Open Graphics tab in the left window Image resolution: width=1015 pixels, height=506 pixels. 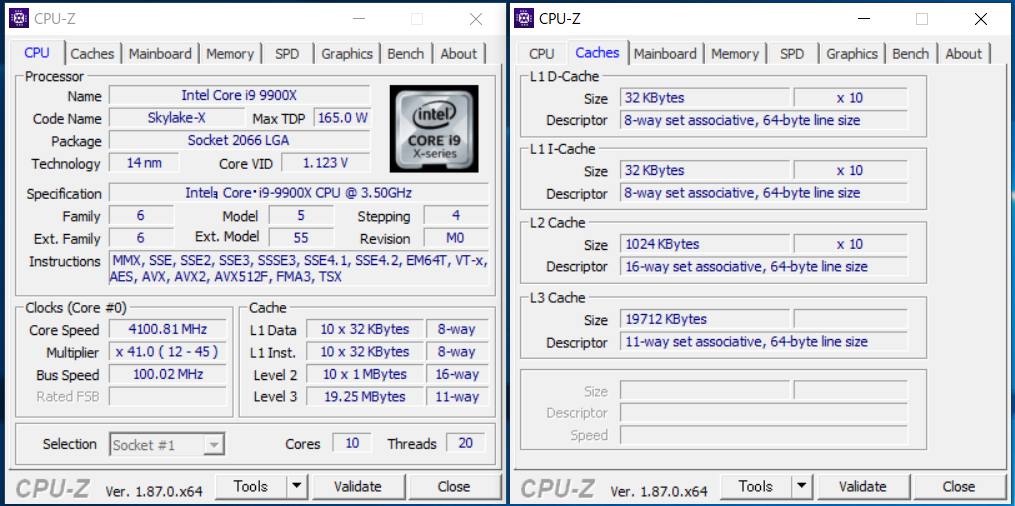click(x=347, y=54)
